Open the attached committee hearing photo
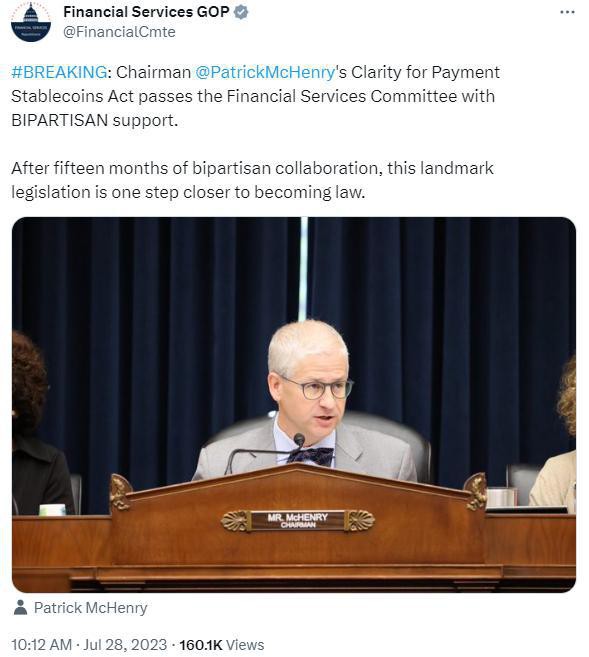 click(x=294, y=404)
